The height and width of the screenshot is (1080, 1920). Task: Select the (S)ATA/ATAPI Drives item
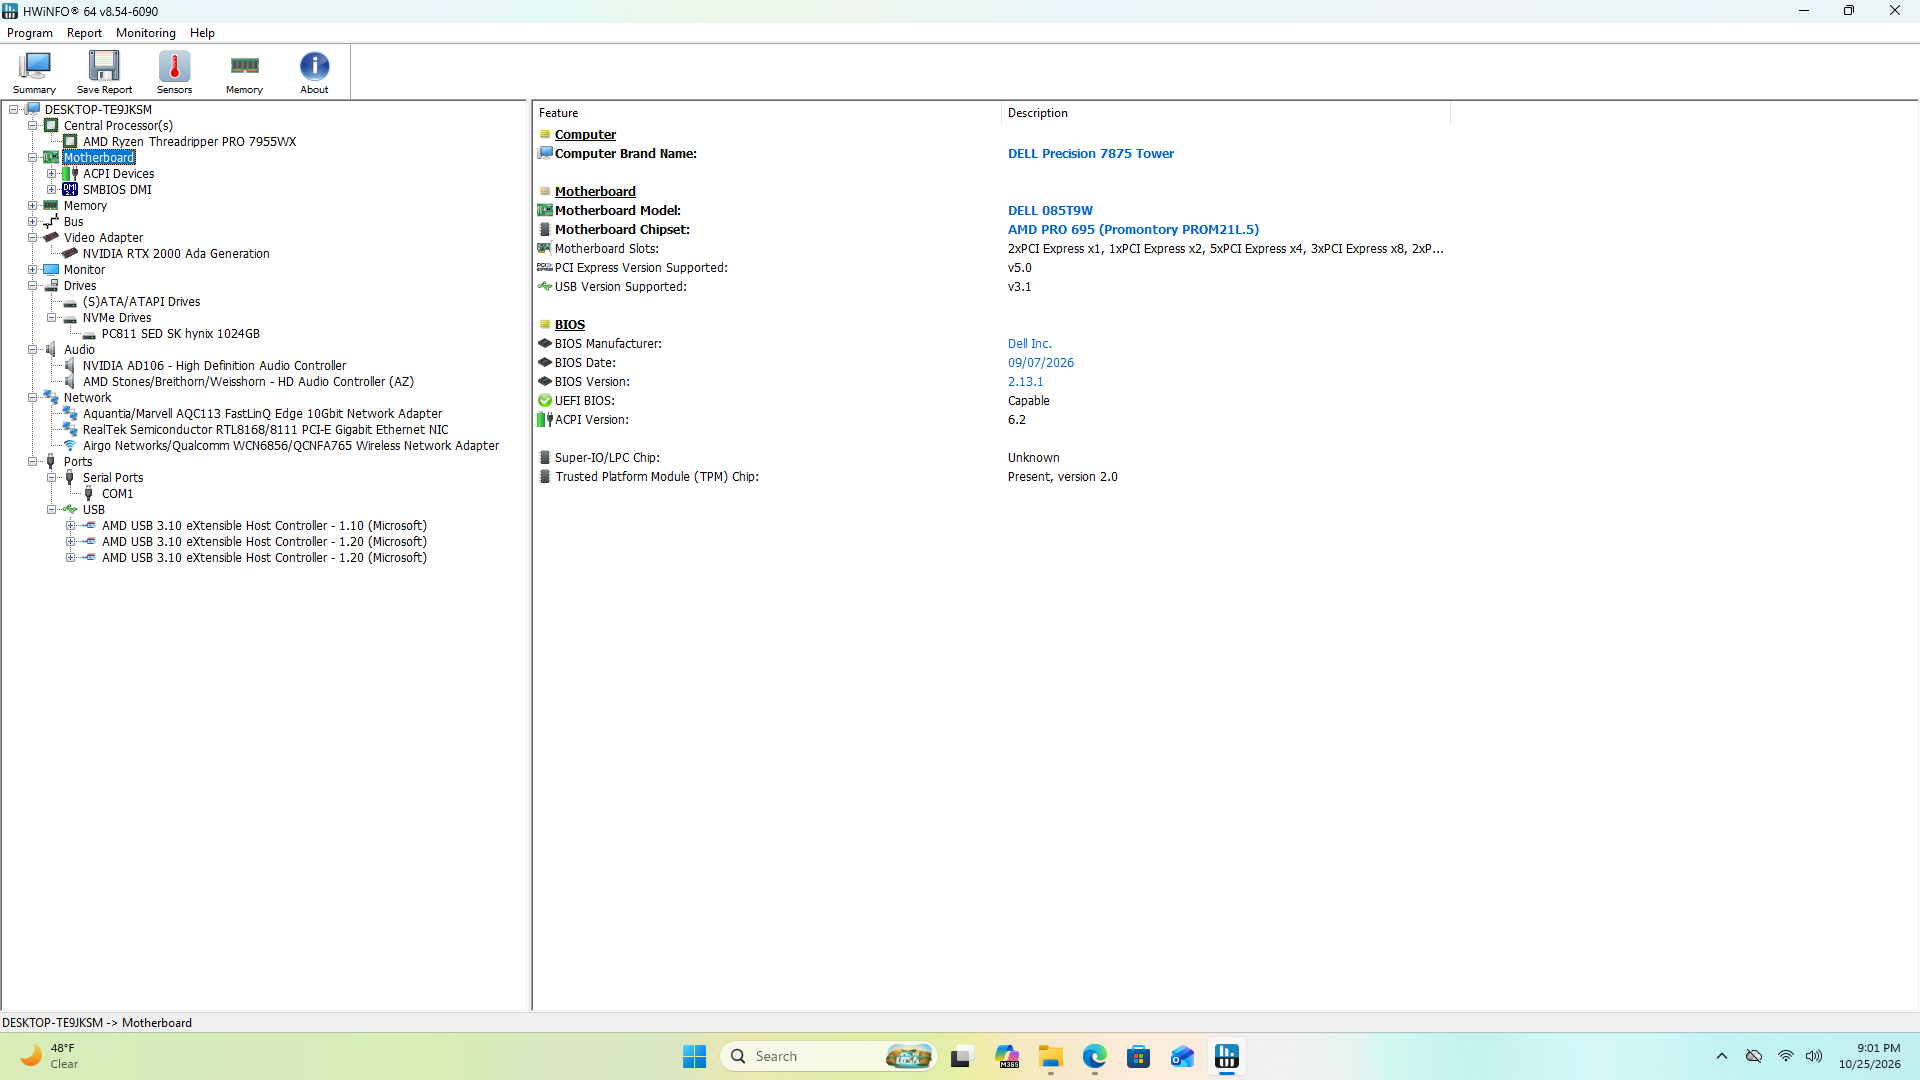click(x=141, y=302)
